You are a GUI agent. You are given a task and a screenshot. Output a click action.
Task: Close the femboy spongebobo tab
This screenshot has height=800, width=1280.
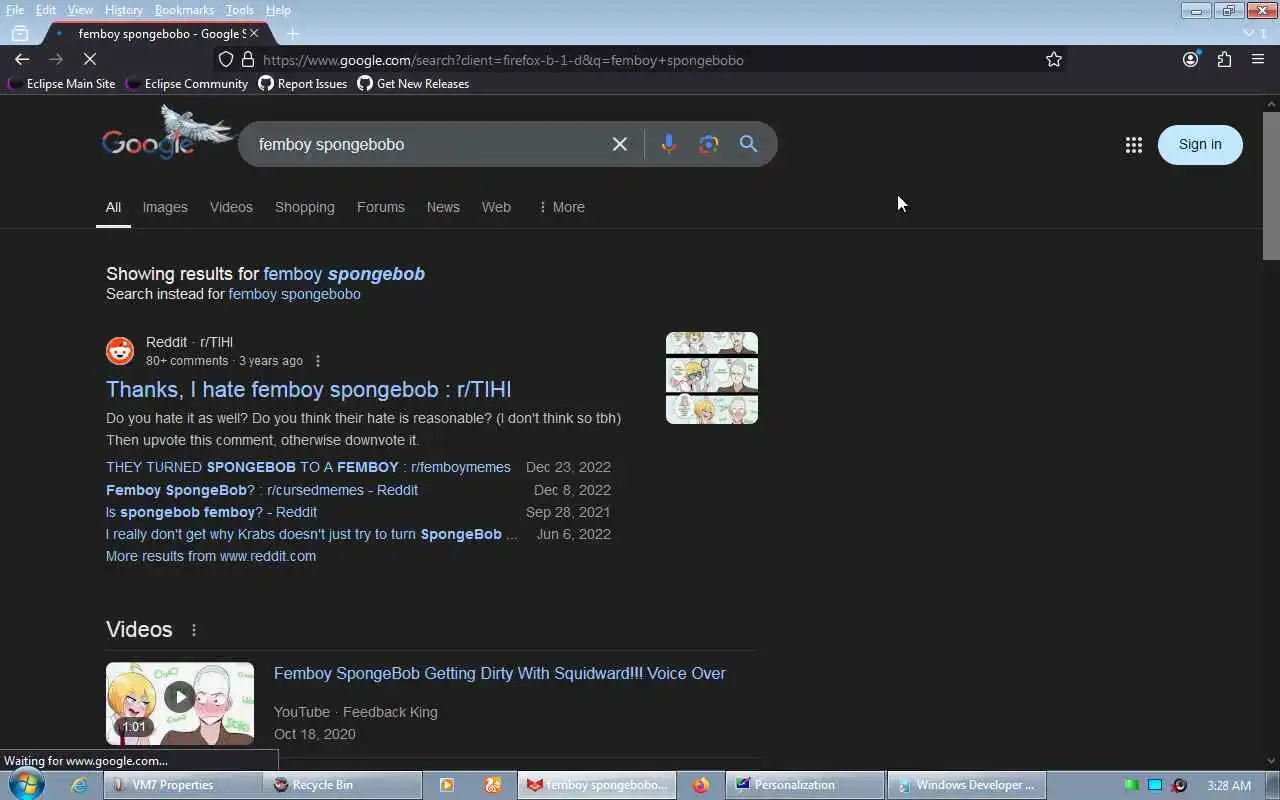254,33
